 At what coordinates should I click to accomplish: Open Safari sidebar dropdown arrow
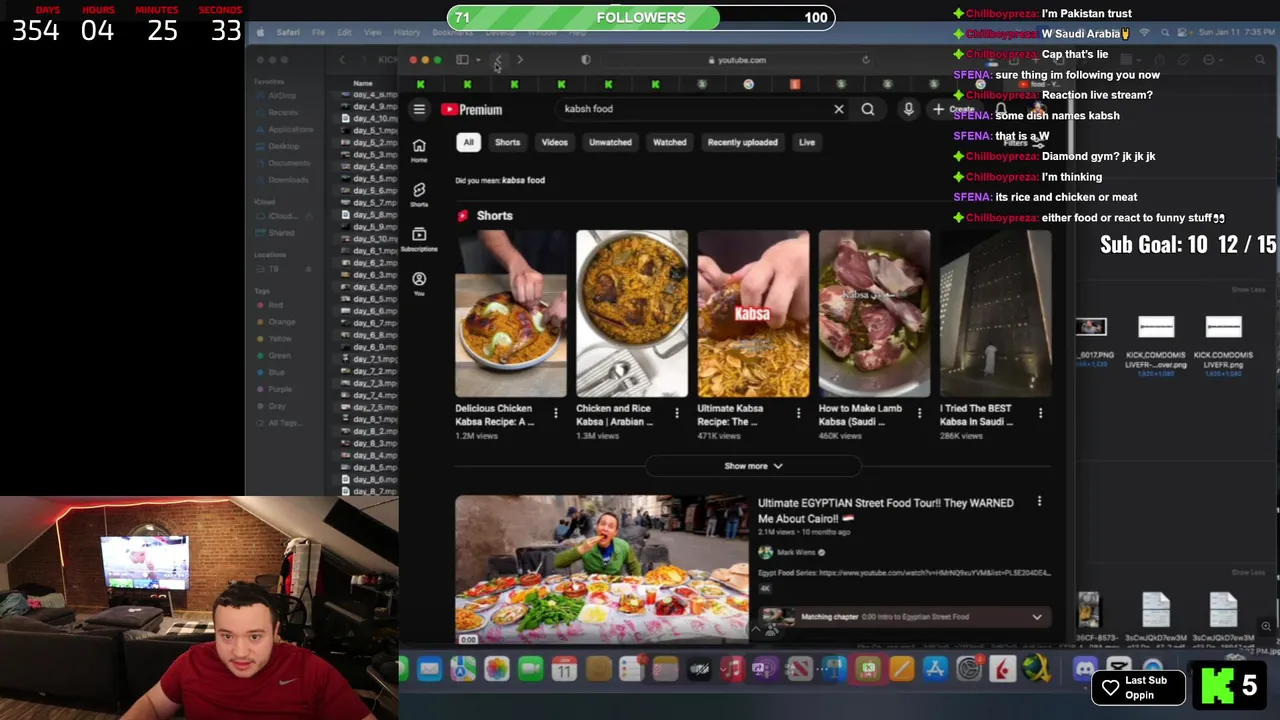[x=478, y=60]
